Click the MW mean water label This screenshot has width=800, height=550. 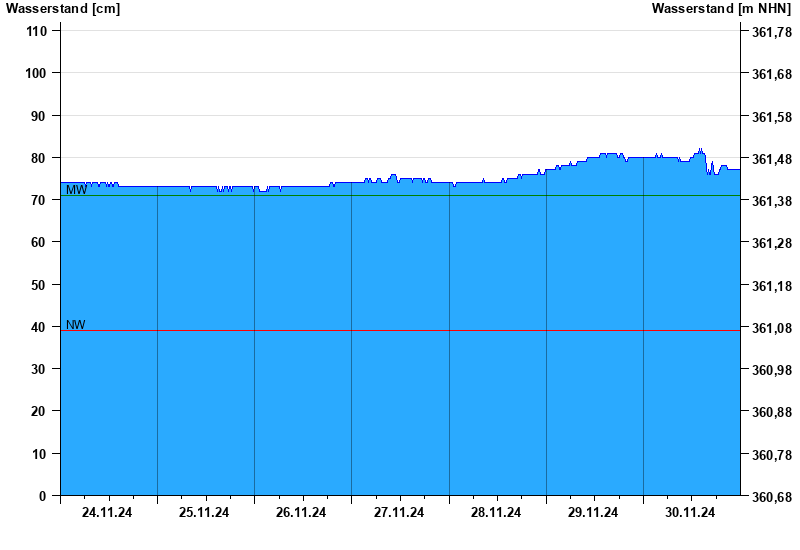coord(76,190)
